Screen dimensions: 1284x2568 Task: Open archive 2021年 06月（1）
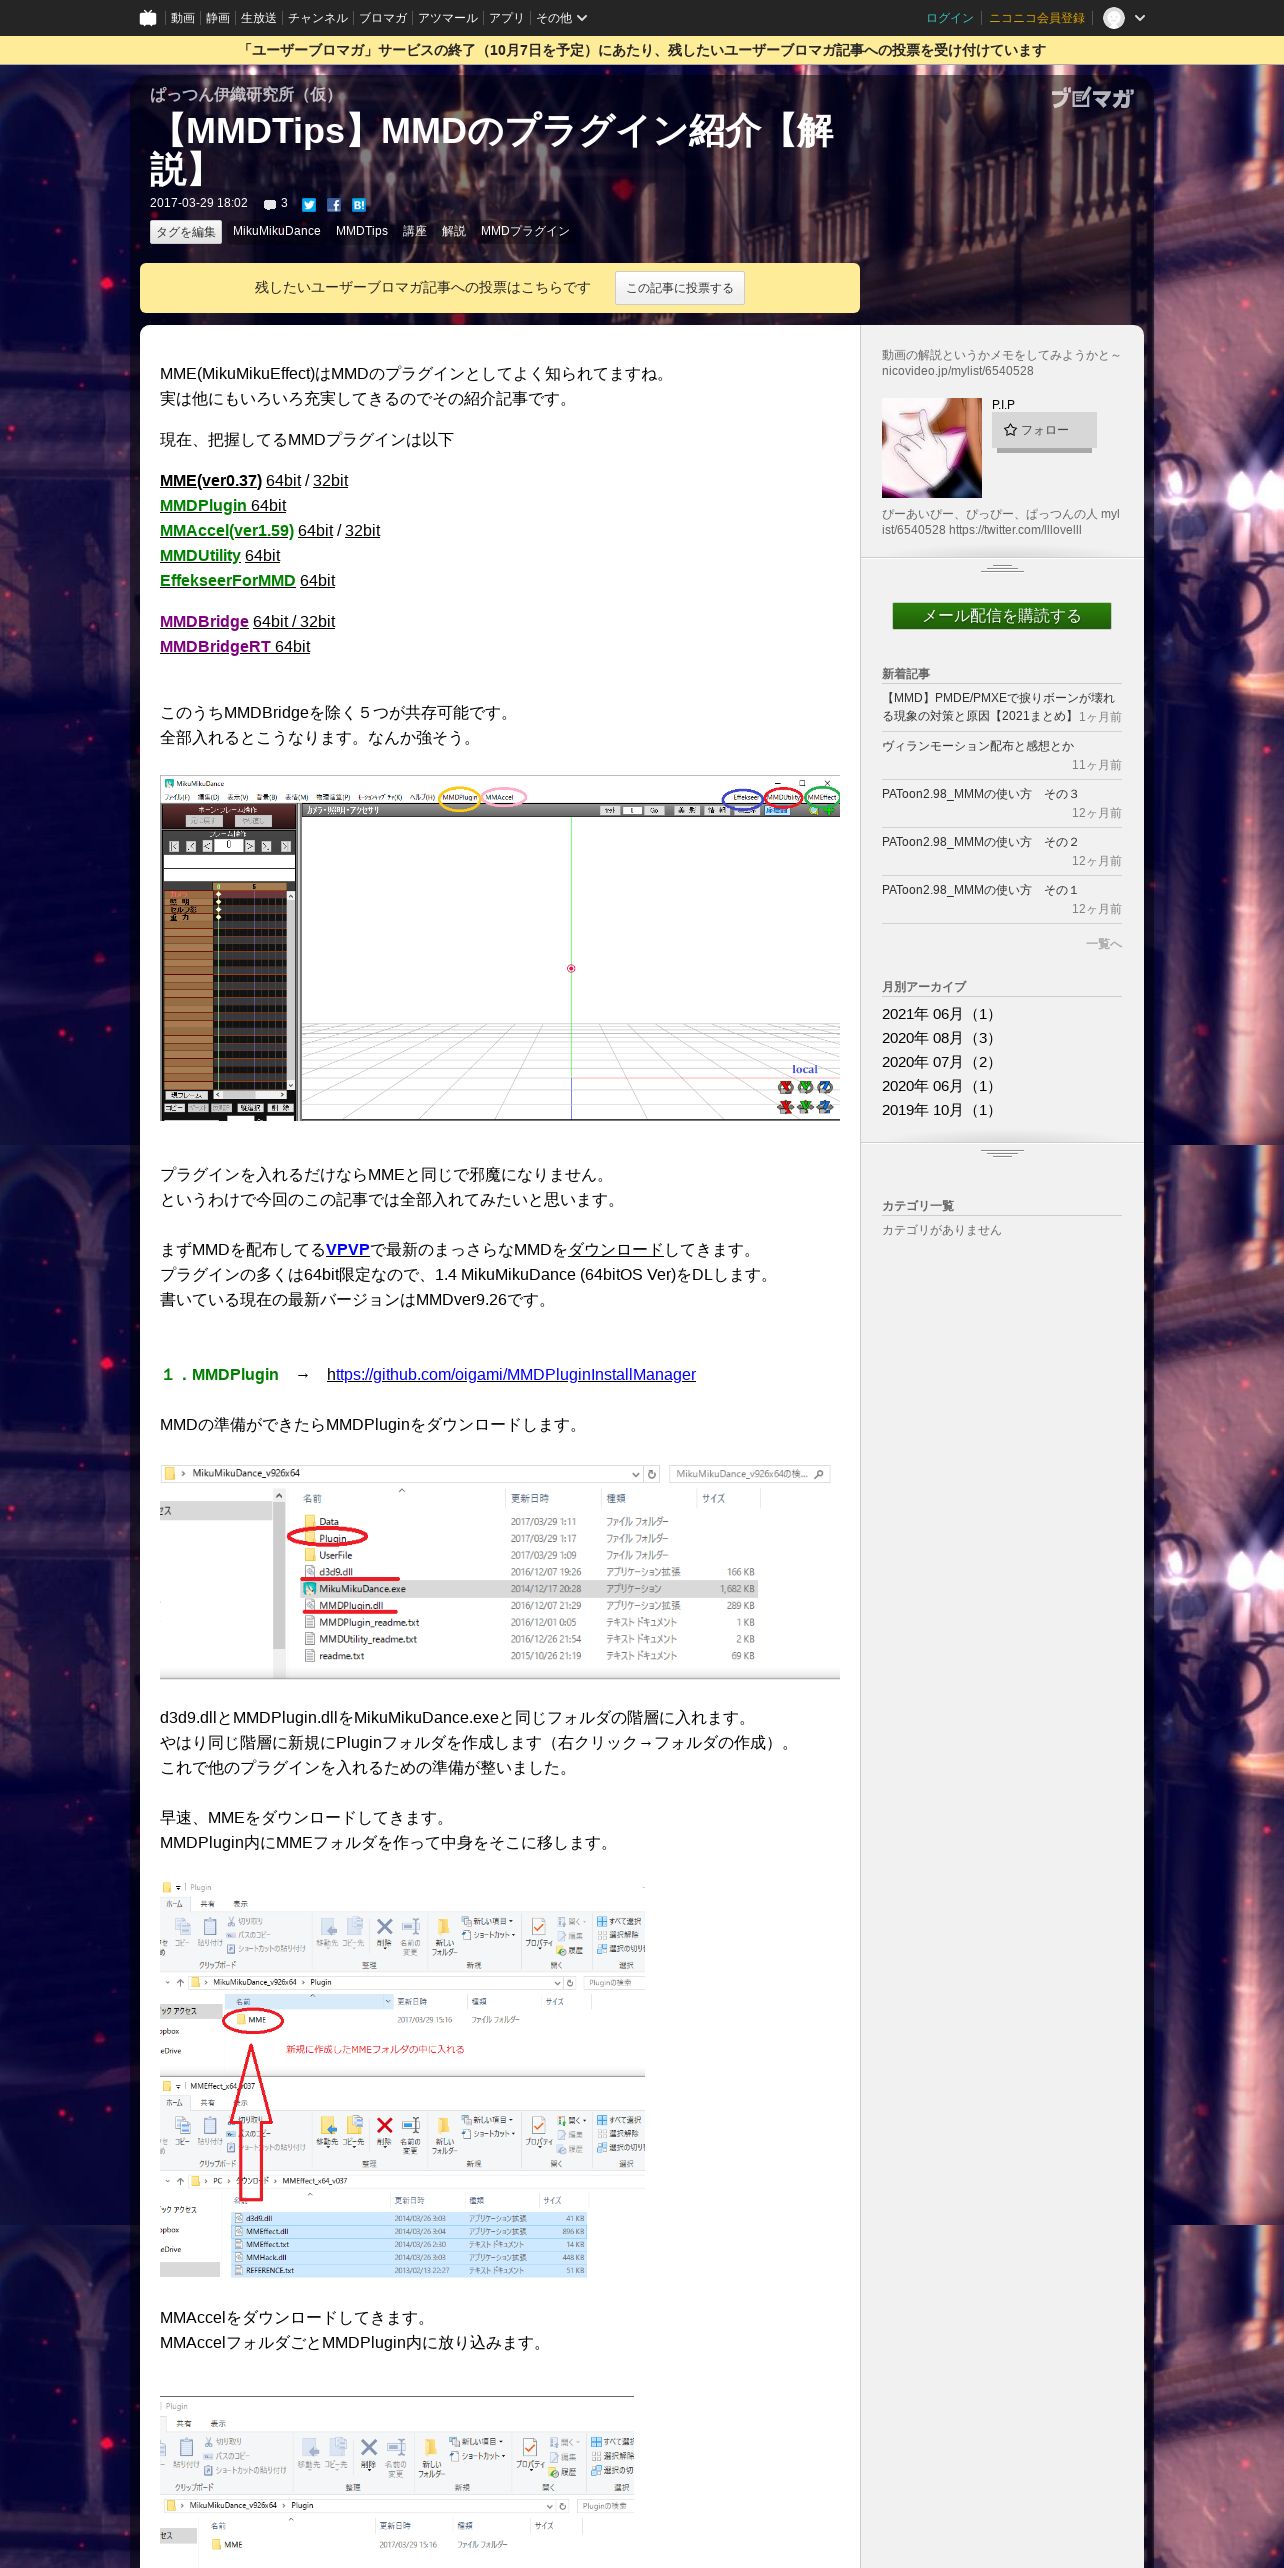click(x=940, y=1014)
